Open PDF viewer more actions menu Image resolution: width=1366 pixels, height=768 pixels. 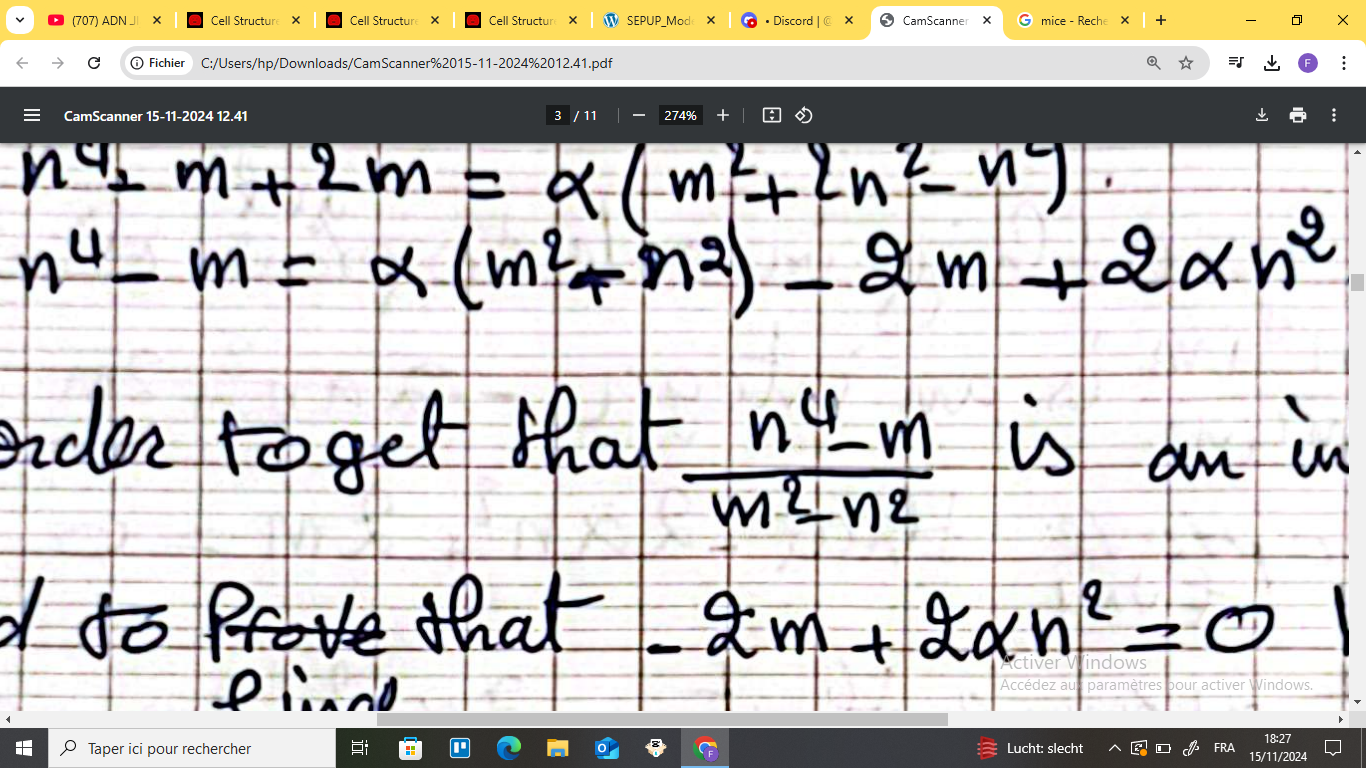[x=1334, y=115]
